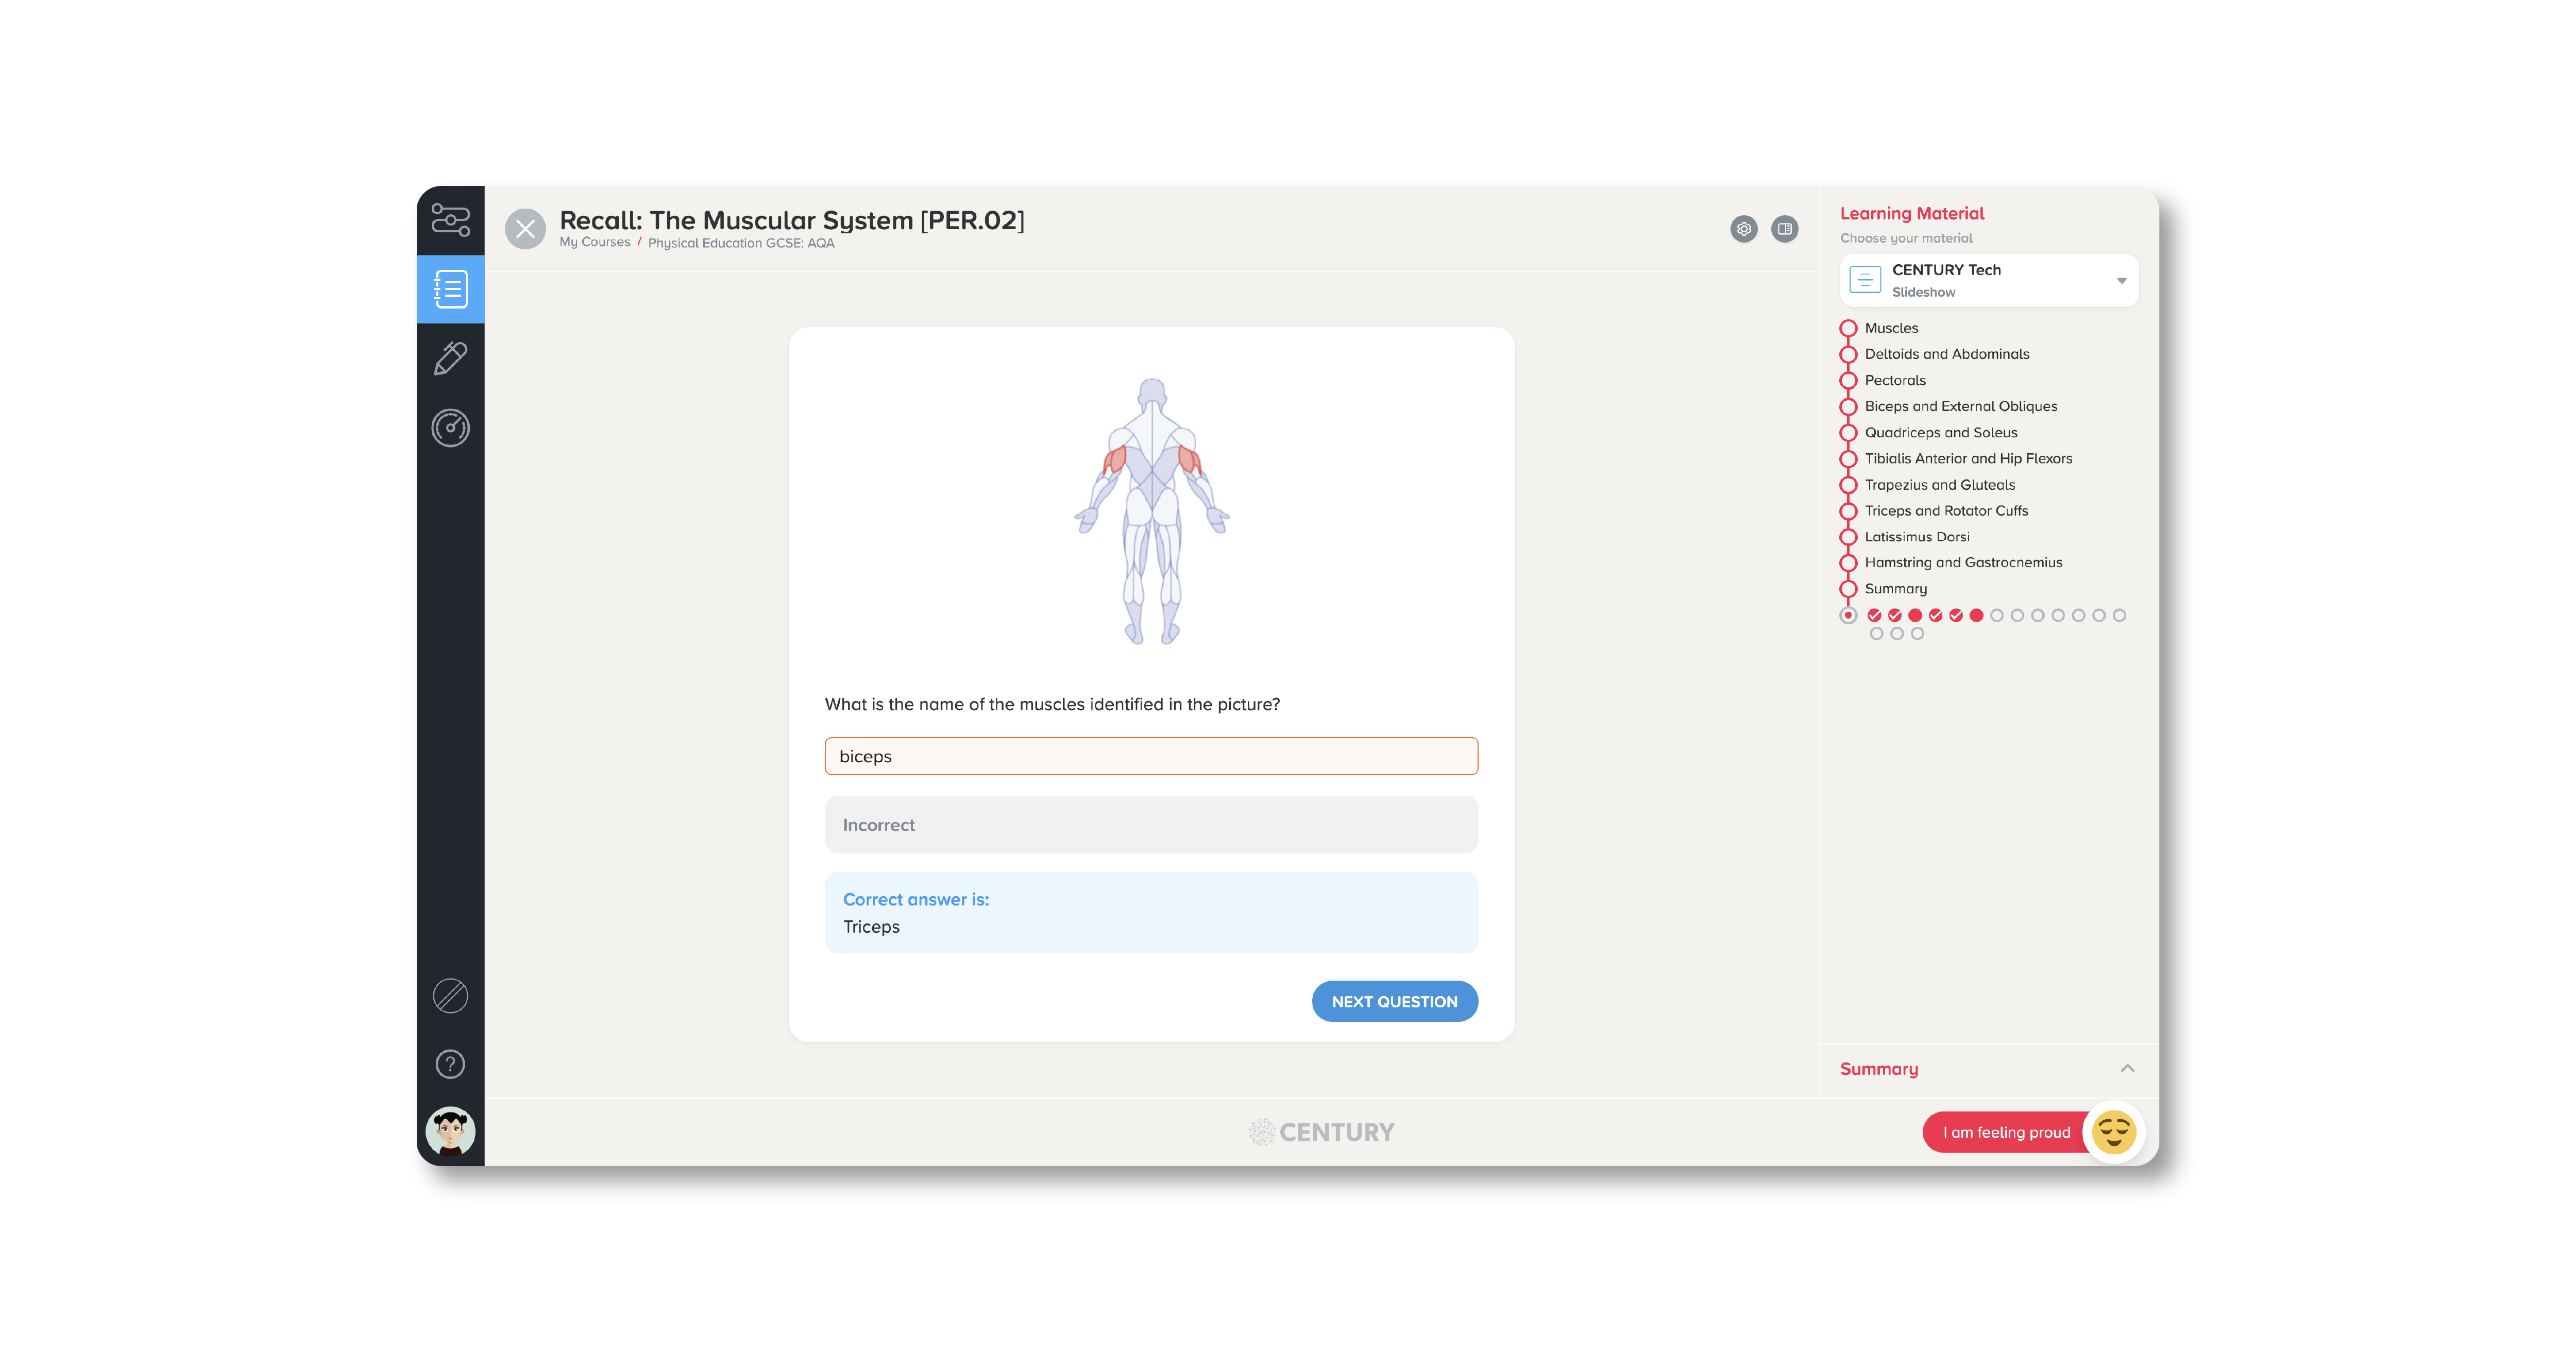Open the Trapezius and Gluteals slide

(x=1940, y=484)
